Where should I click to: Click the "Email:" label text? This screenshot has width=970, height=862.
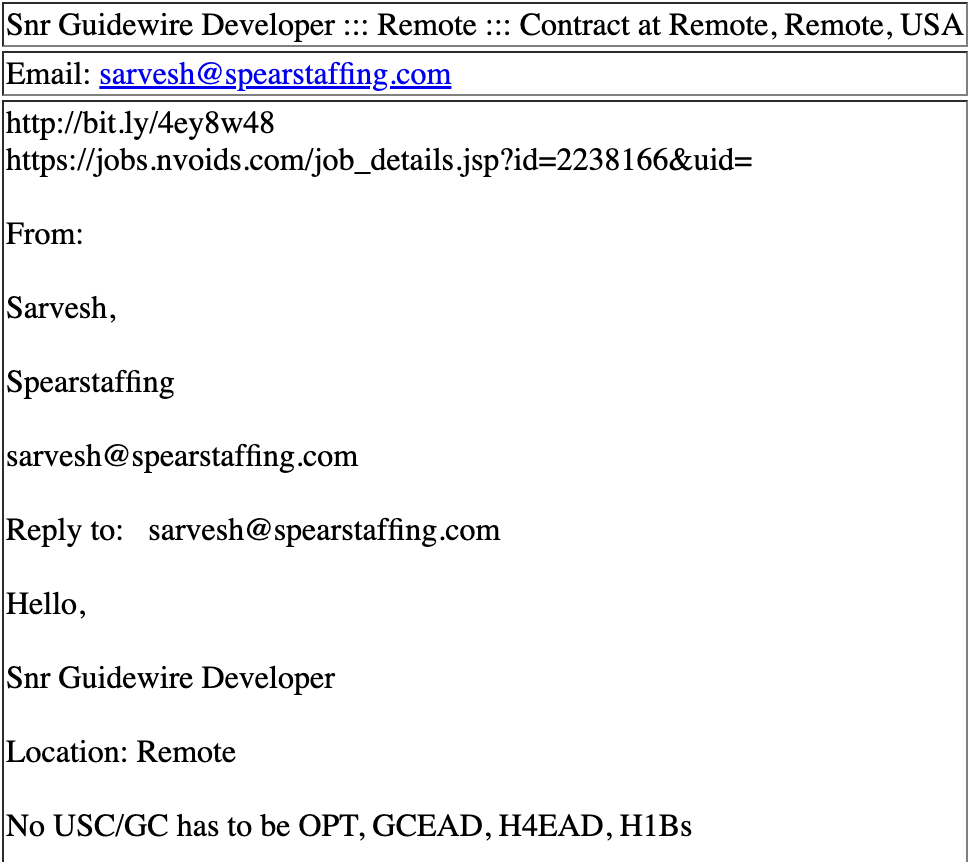[x=50, y=74]
